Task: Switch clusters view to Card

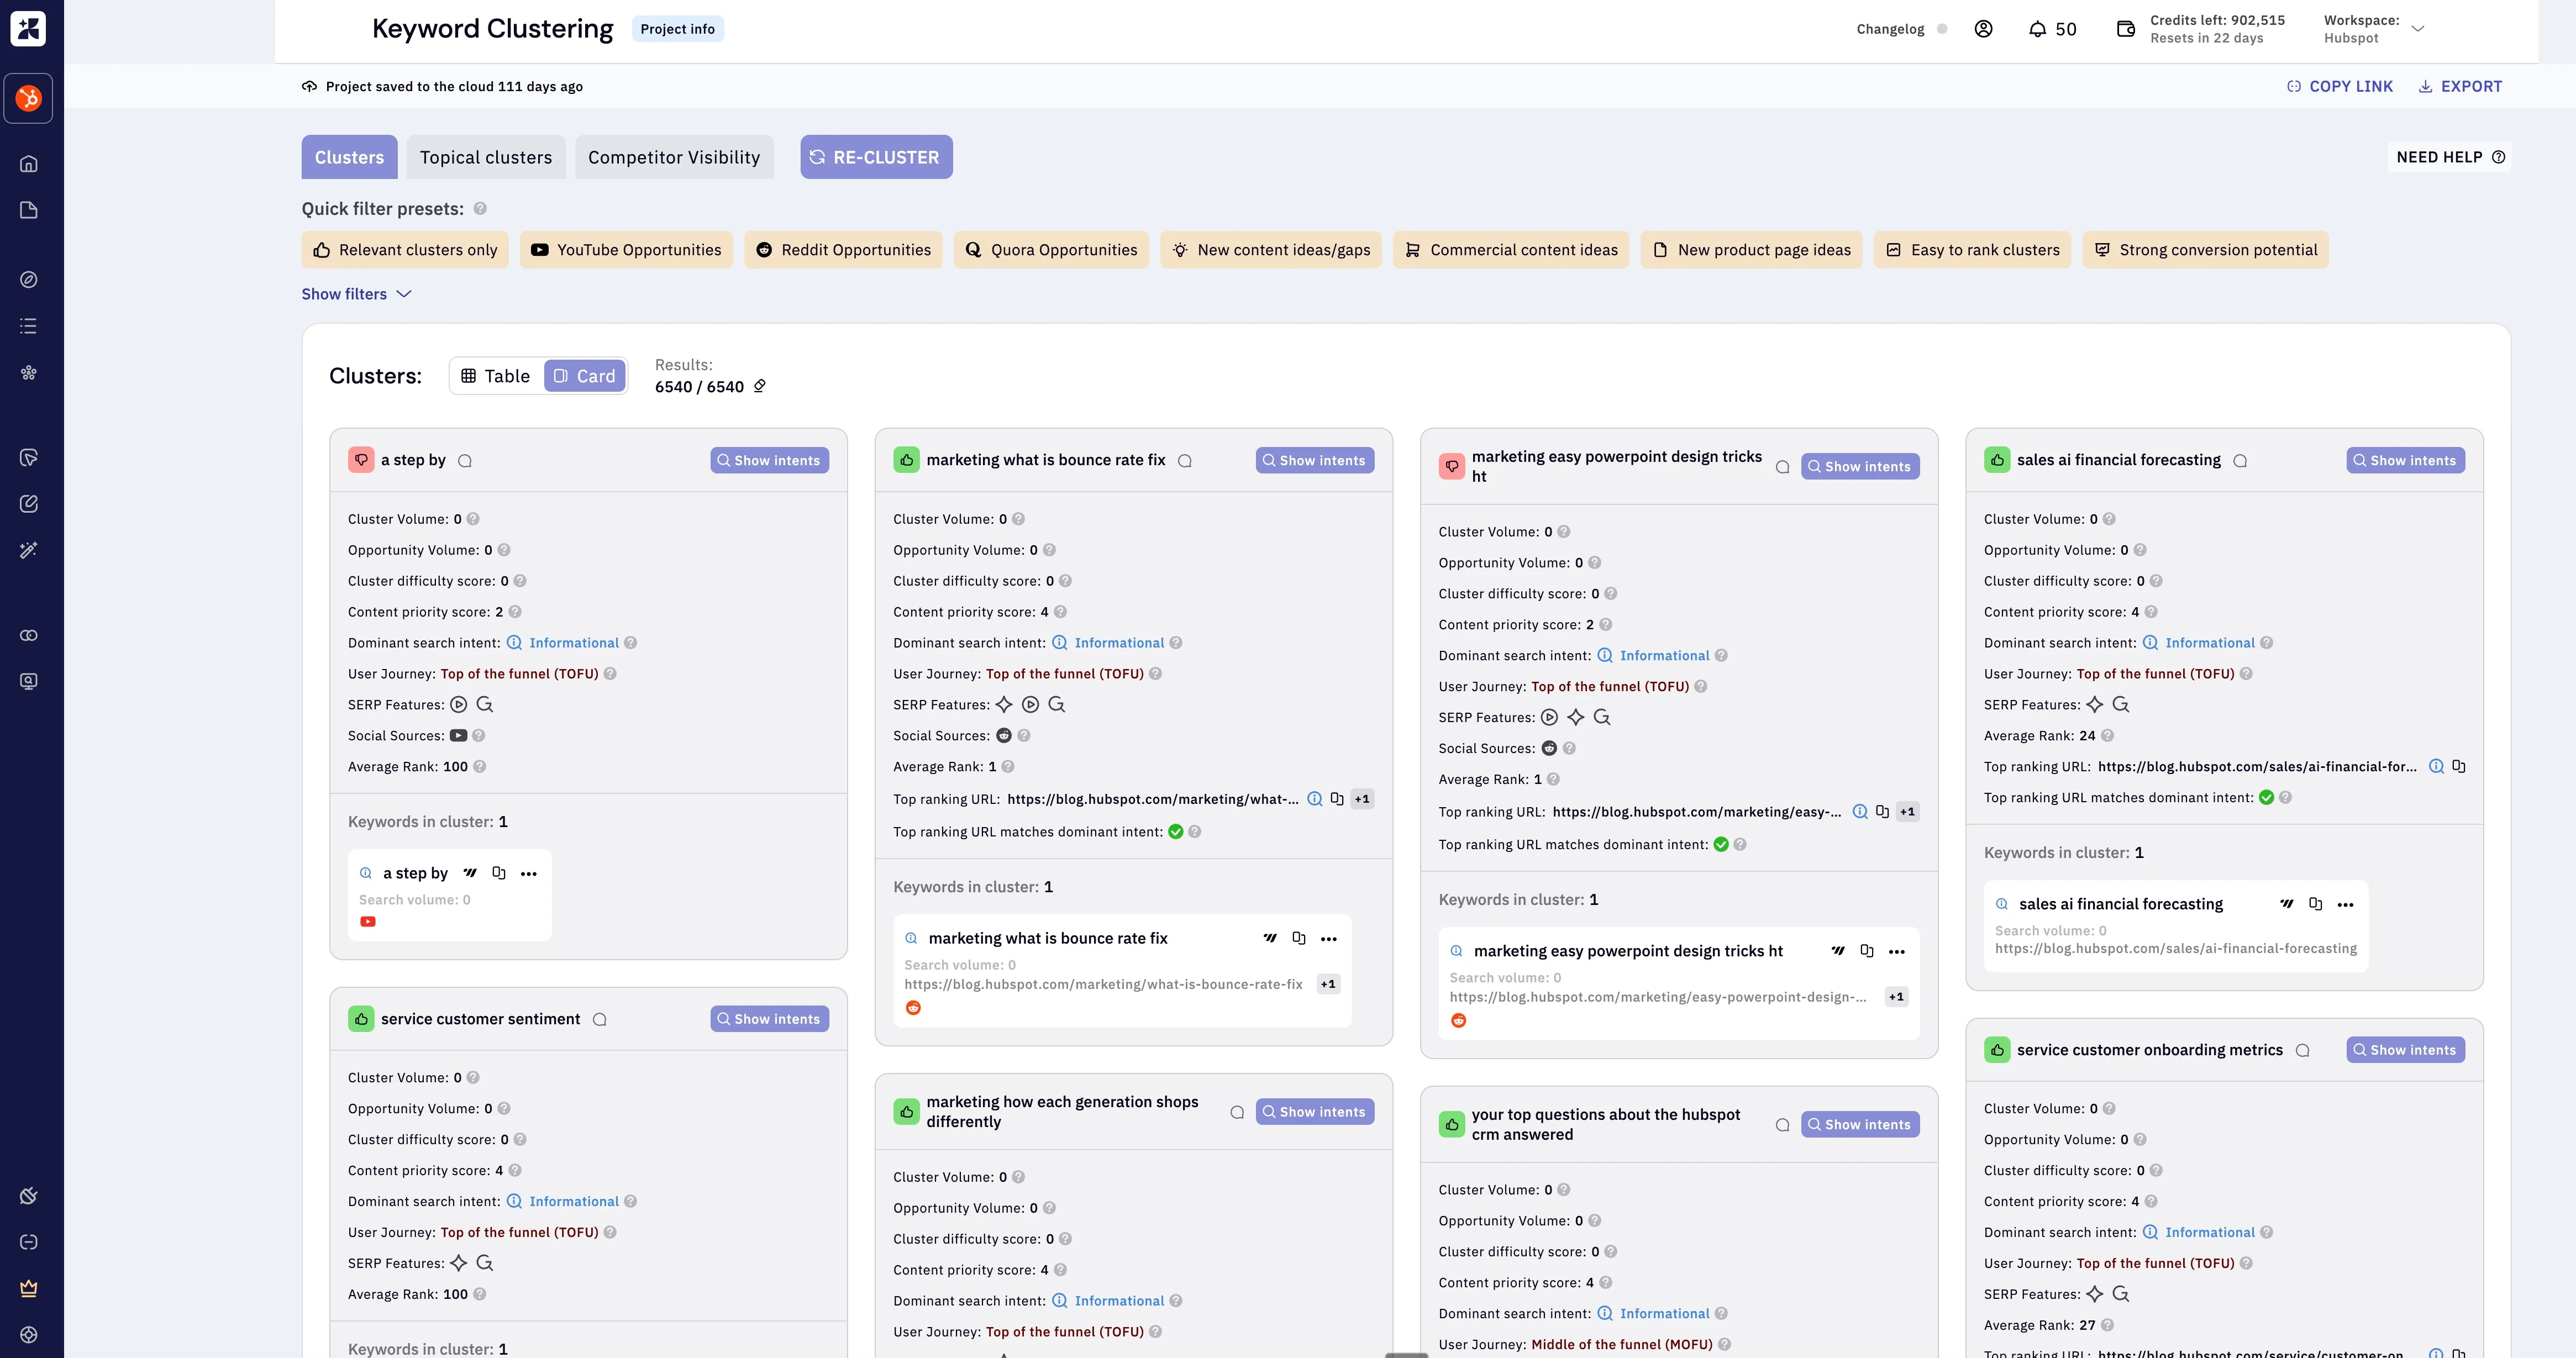Action: point(585,376)
